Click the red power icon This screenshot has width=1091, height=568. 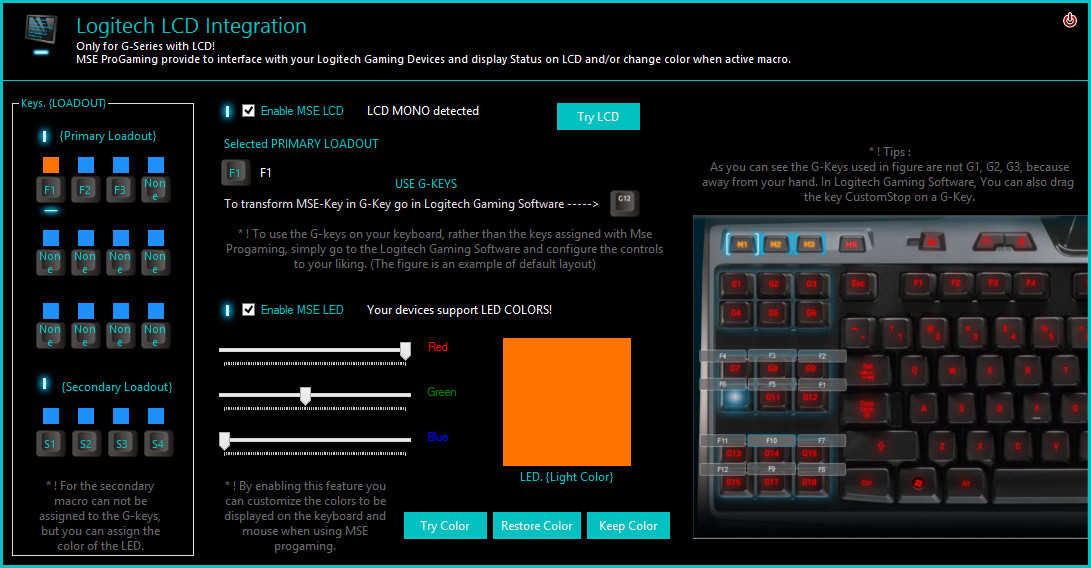pos(1069,20)
